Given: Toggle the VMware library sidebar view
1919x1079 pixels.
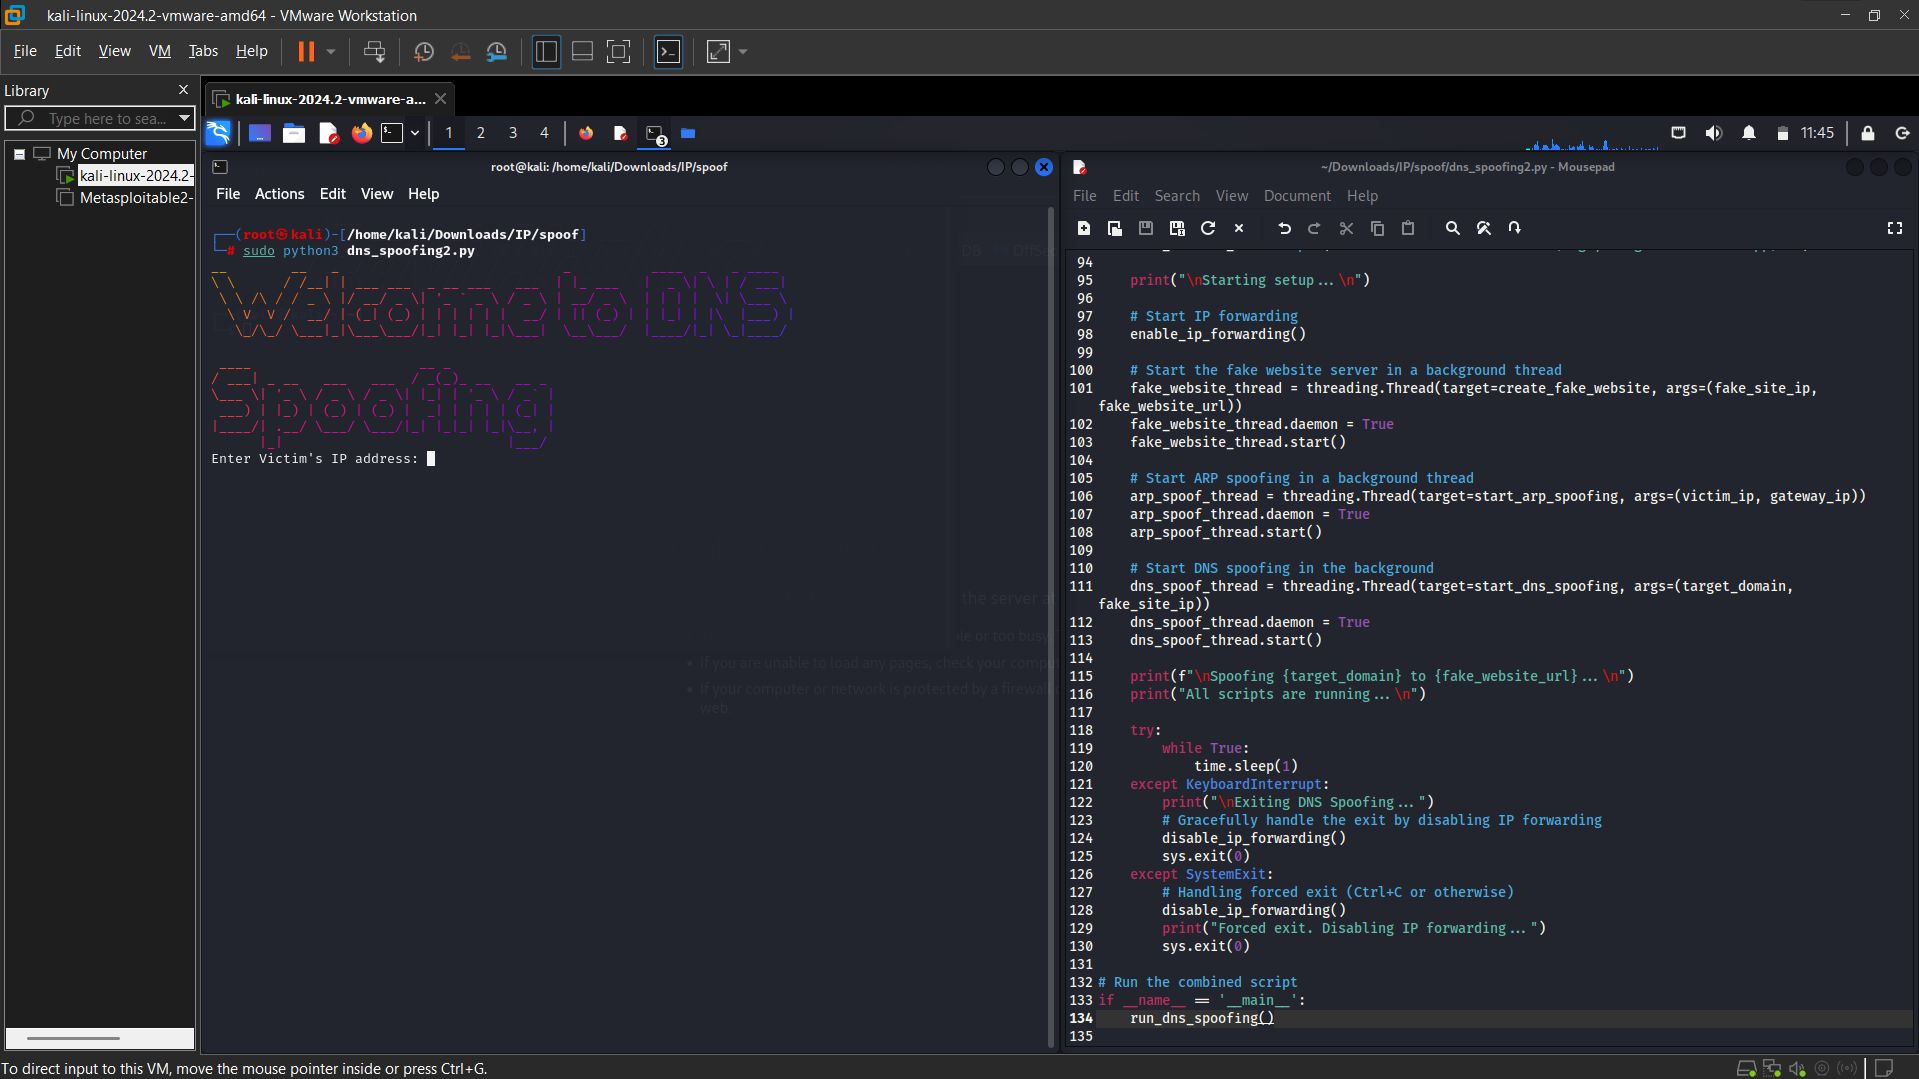Looking at the screenshot, I should (546, 52).
